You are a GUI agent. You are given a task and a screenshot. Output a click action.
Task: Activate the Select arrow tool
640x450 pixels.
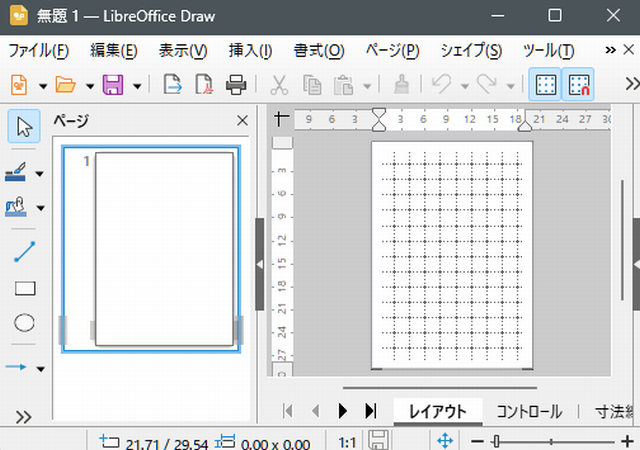click(x=25, y=126)
